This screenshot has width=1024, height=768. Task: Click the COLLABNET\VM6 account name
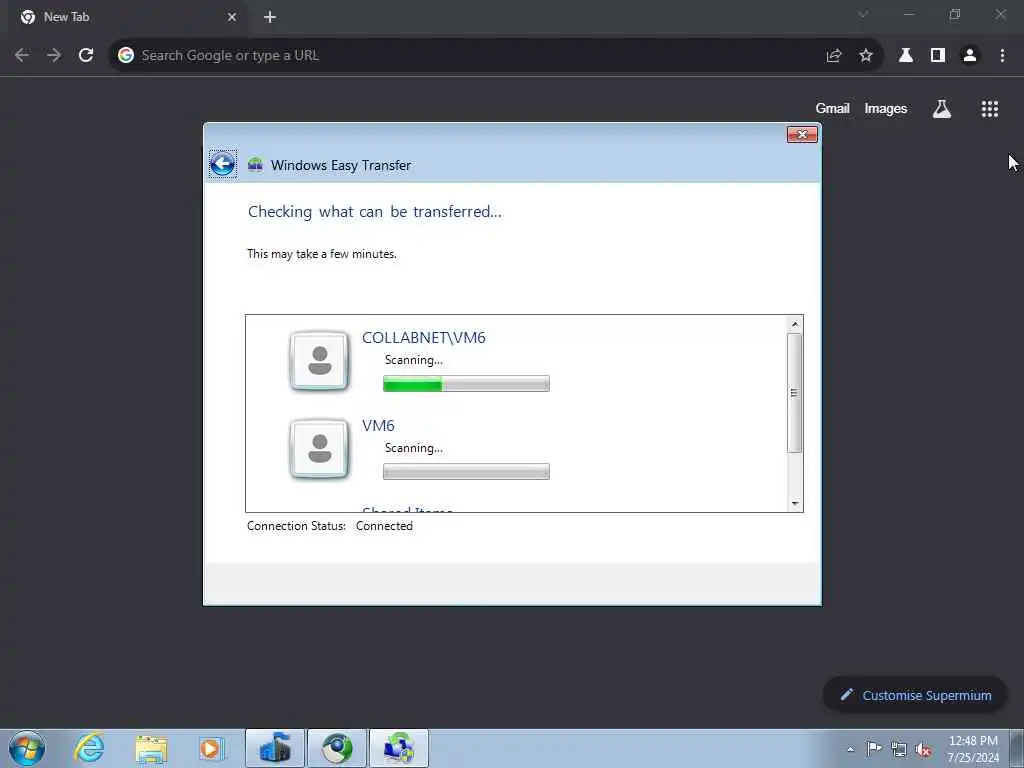click(x=424, y=338)
